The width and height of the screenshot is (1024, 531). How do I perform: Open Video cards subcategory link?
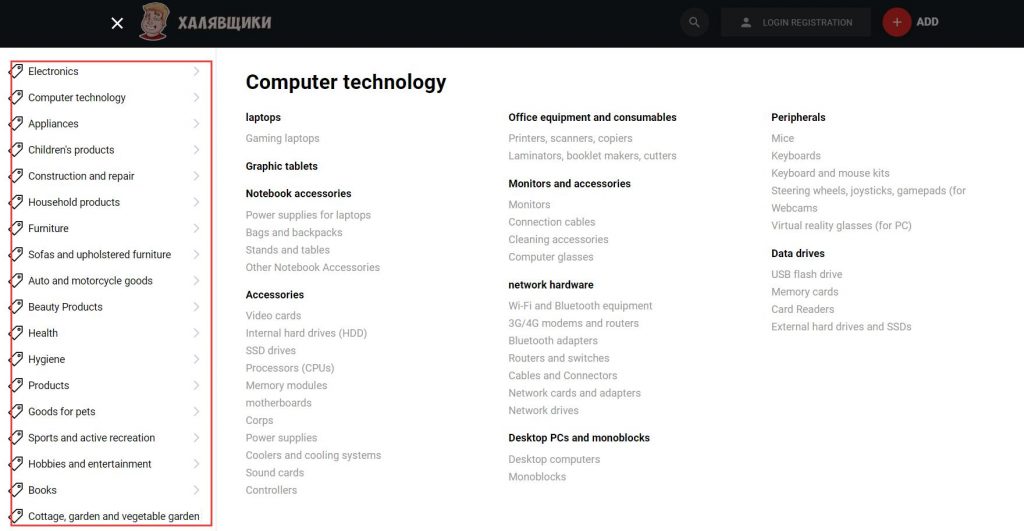click(x=274, y=315)
